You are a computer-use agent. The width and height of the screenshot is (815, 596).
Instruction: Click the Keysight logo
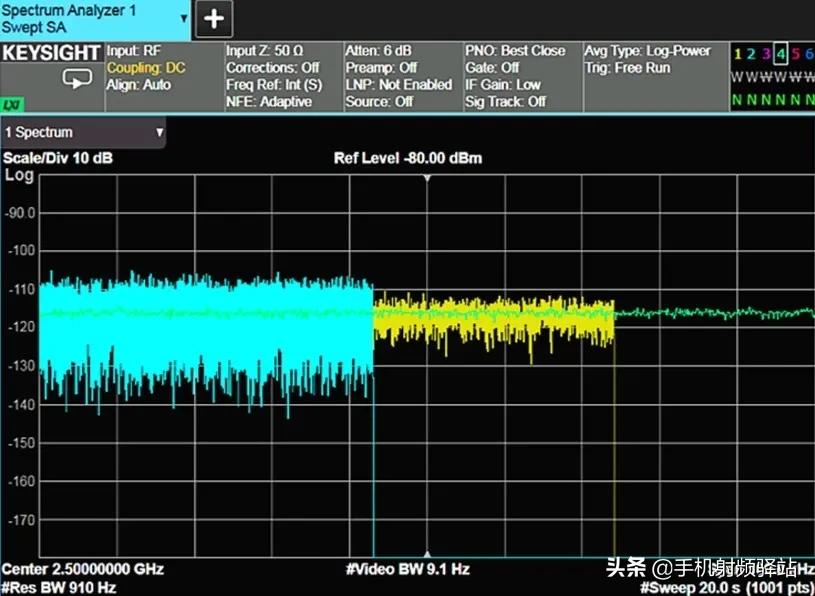[x=51, y=53]
